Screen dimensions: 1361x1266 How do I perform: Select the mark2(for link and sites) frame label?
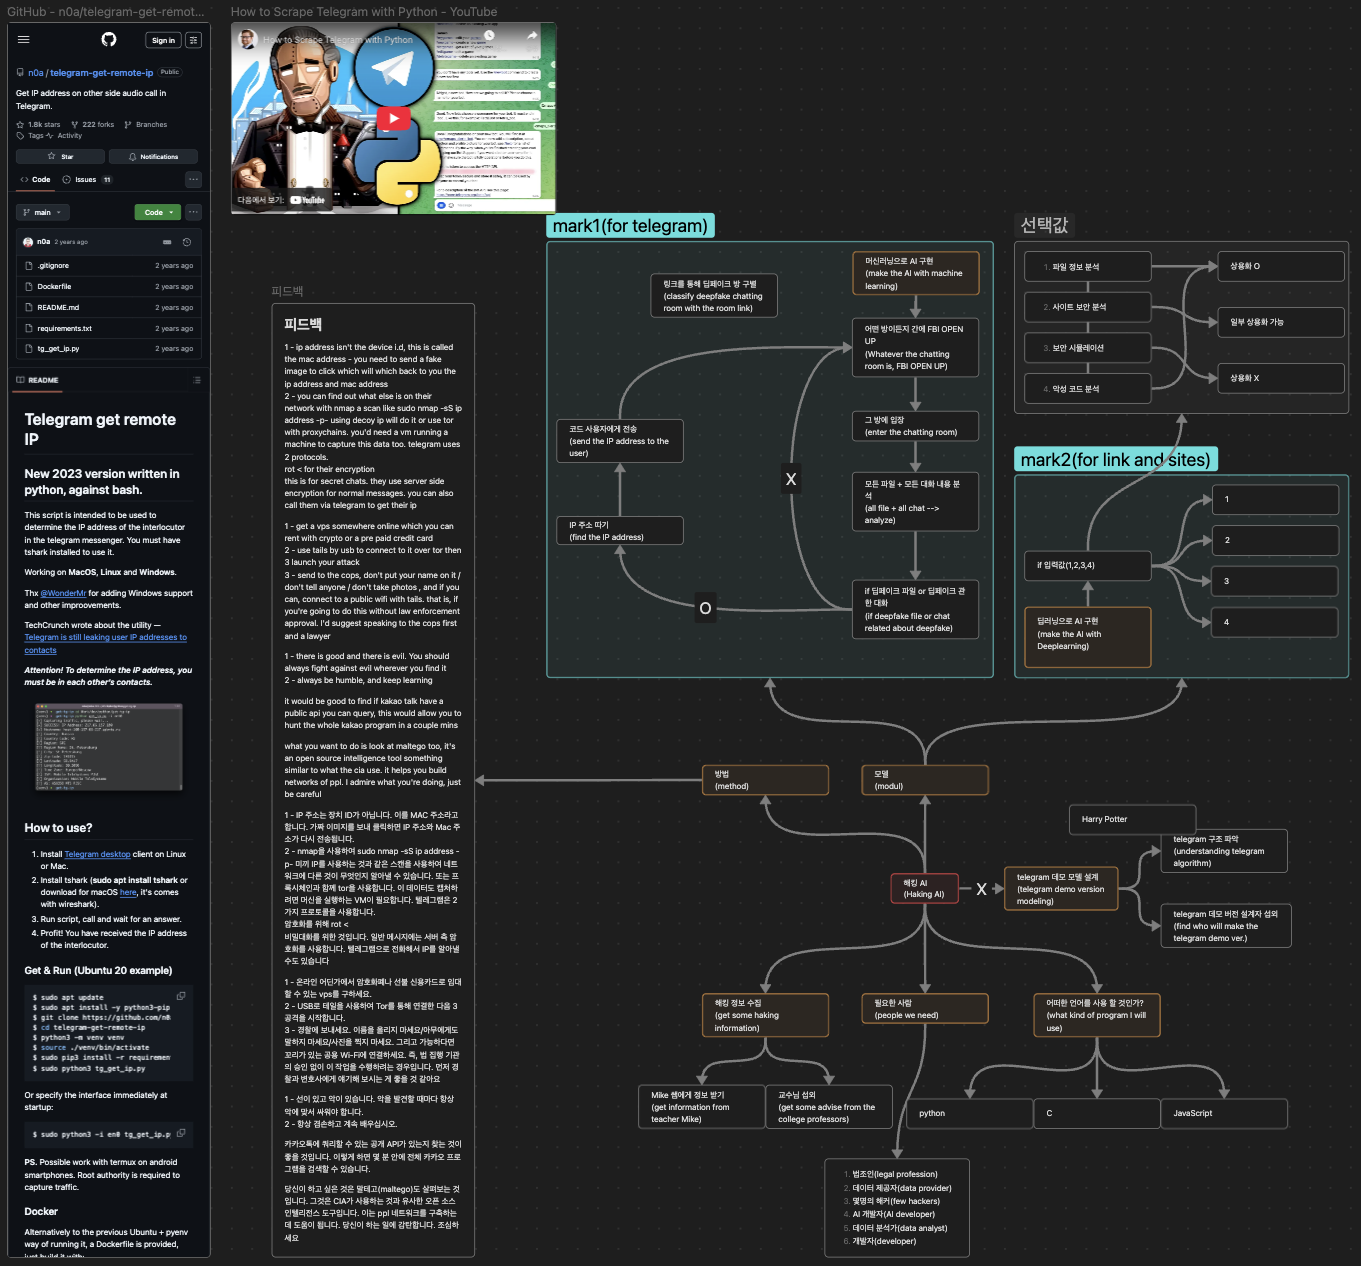pos(1116,460)
